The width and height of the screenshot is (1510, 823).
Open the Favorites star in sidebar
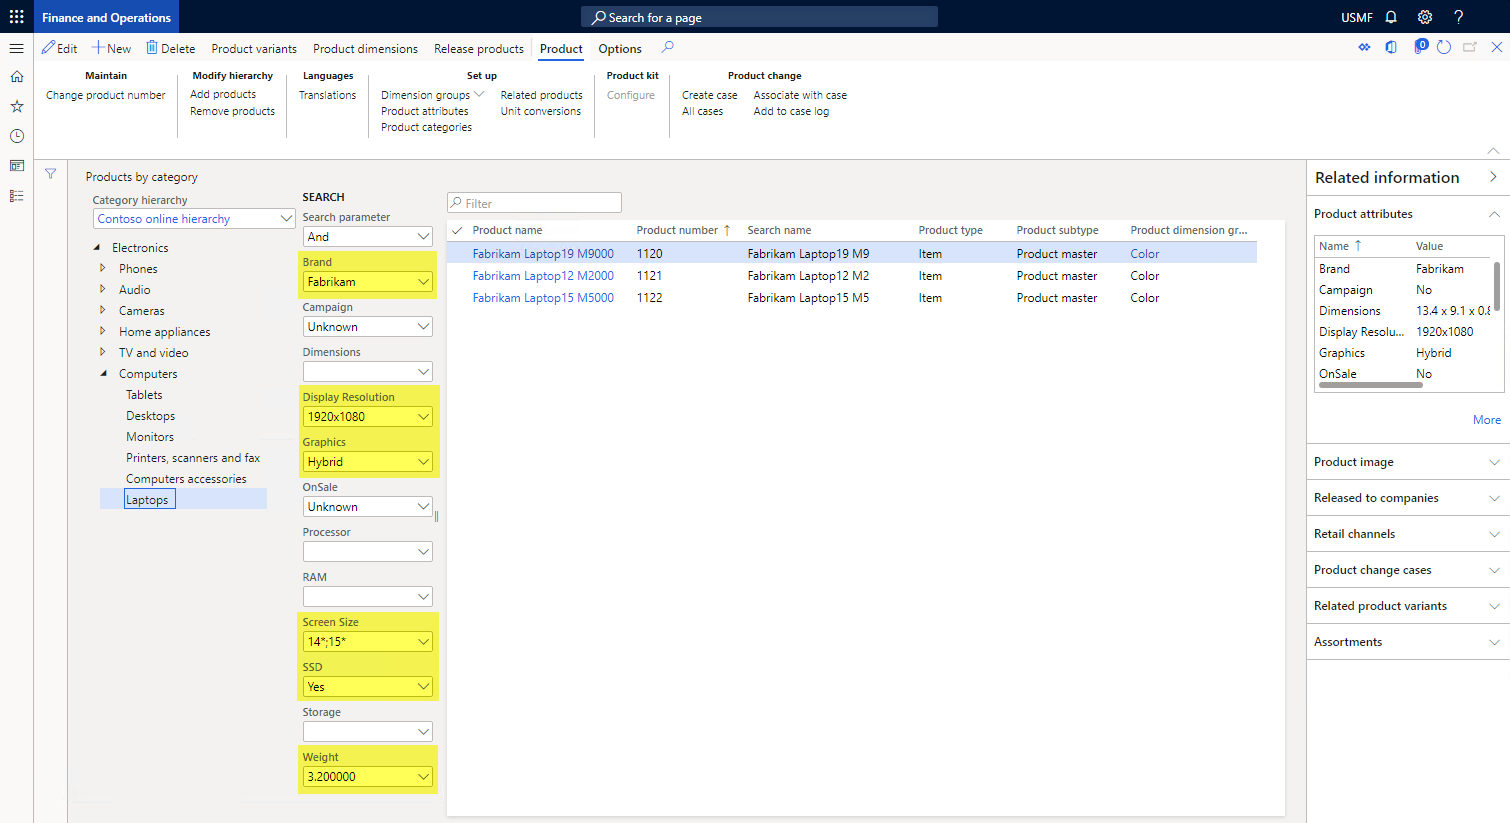tap(17, 106)
